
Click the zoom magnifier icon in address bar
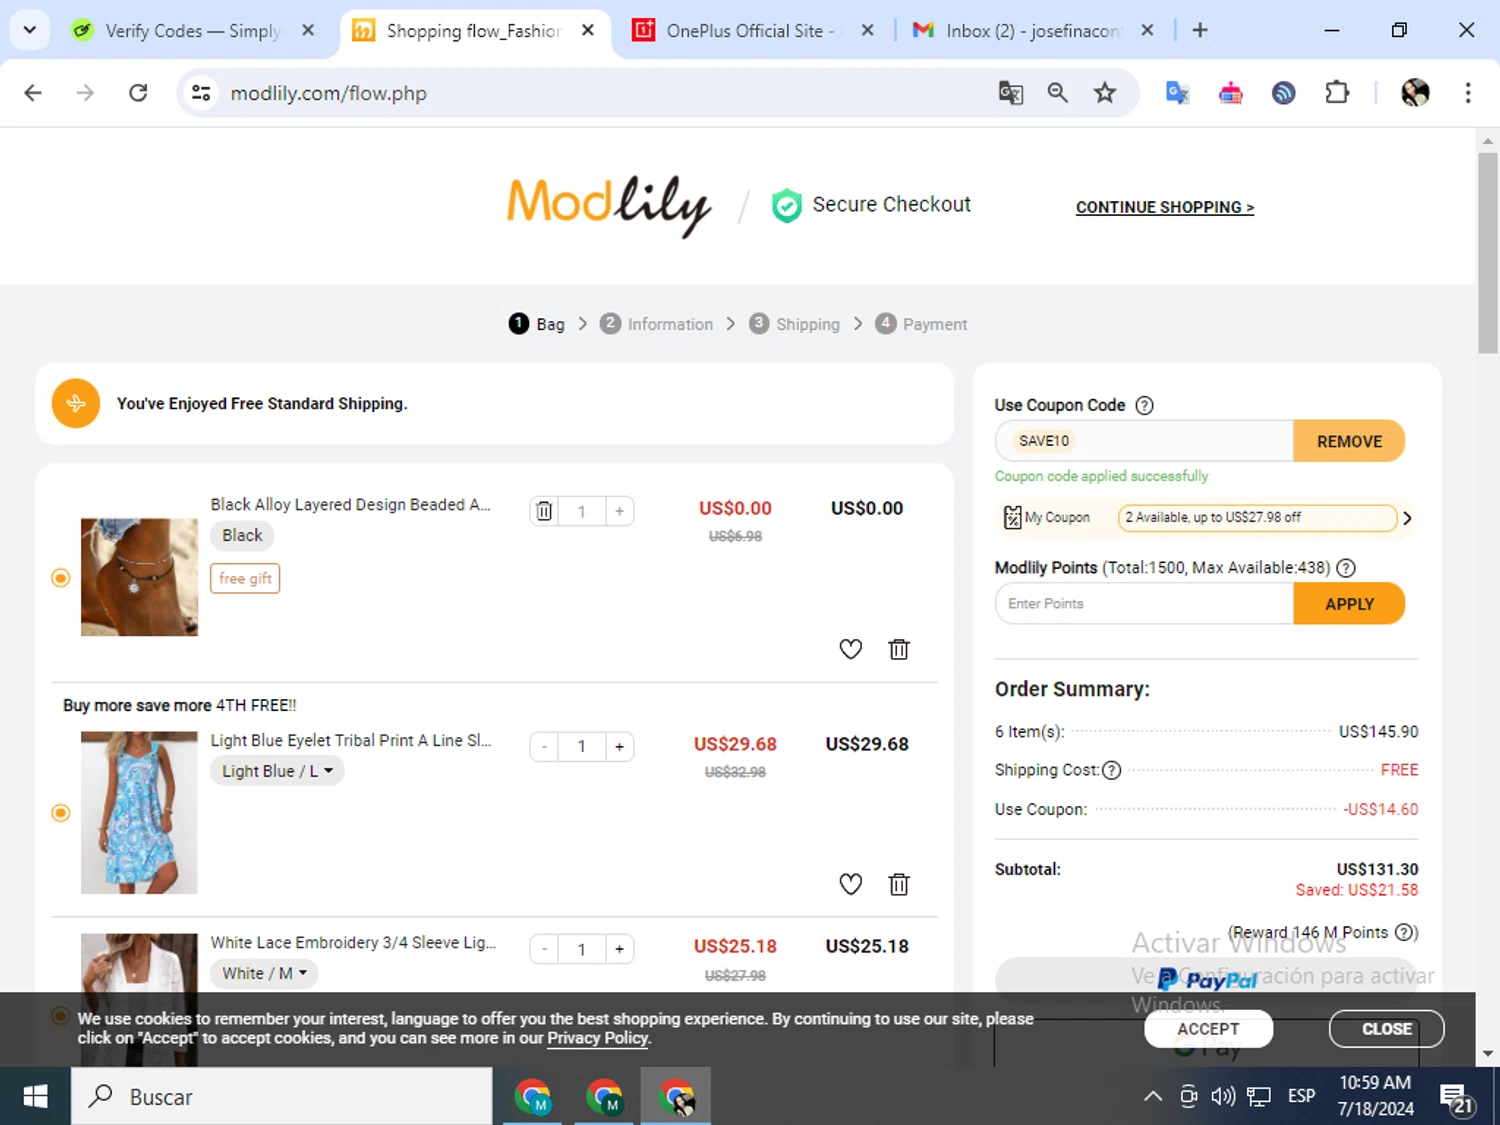point(1057,93)
